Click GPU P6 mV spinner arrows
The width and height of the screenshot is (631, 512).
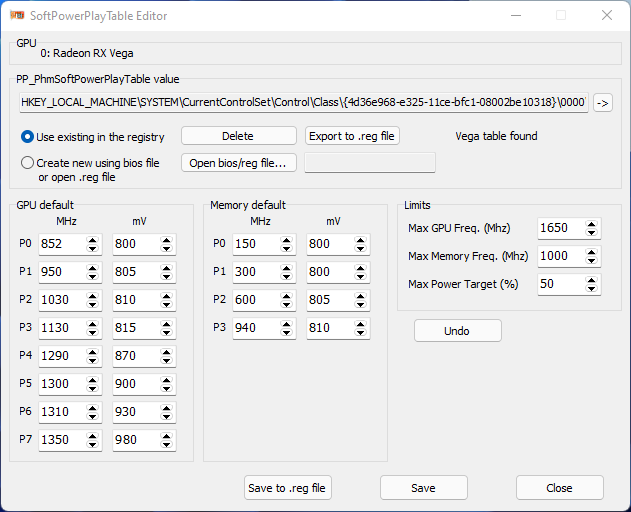167,412
